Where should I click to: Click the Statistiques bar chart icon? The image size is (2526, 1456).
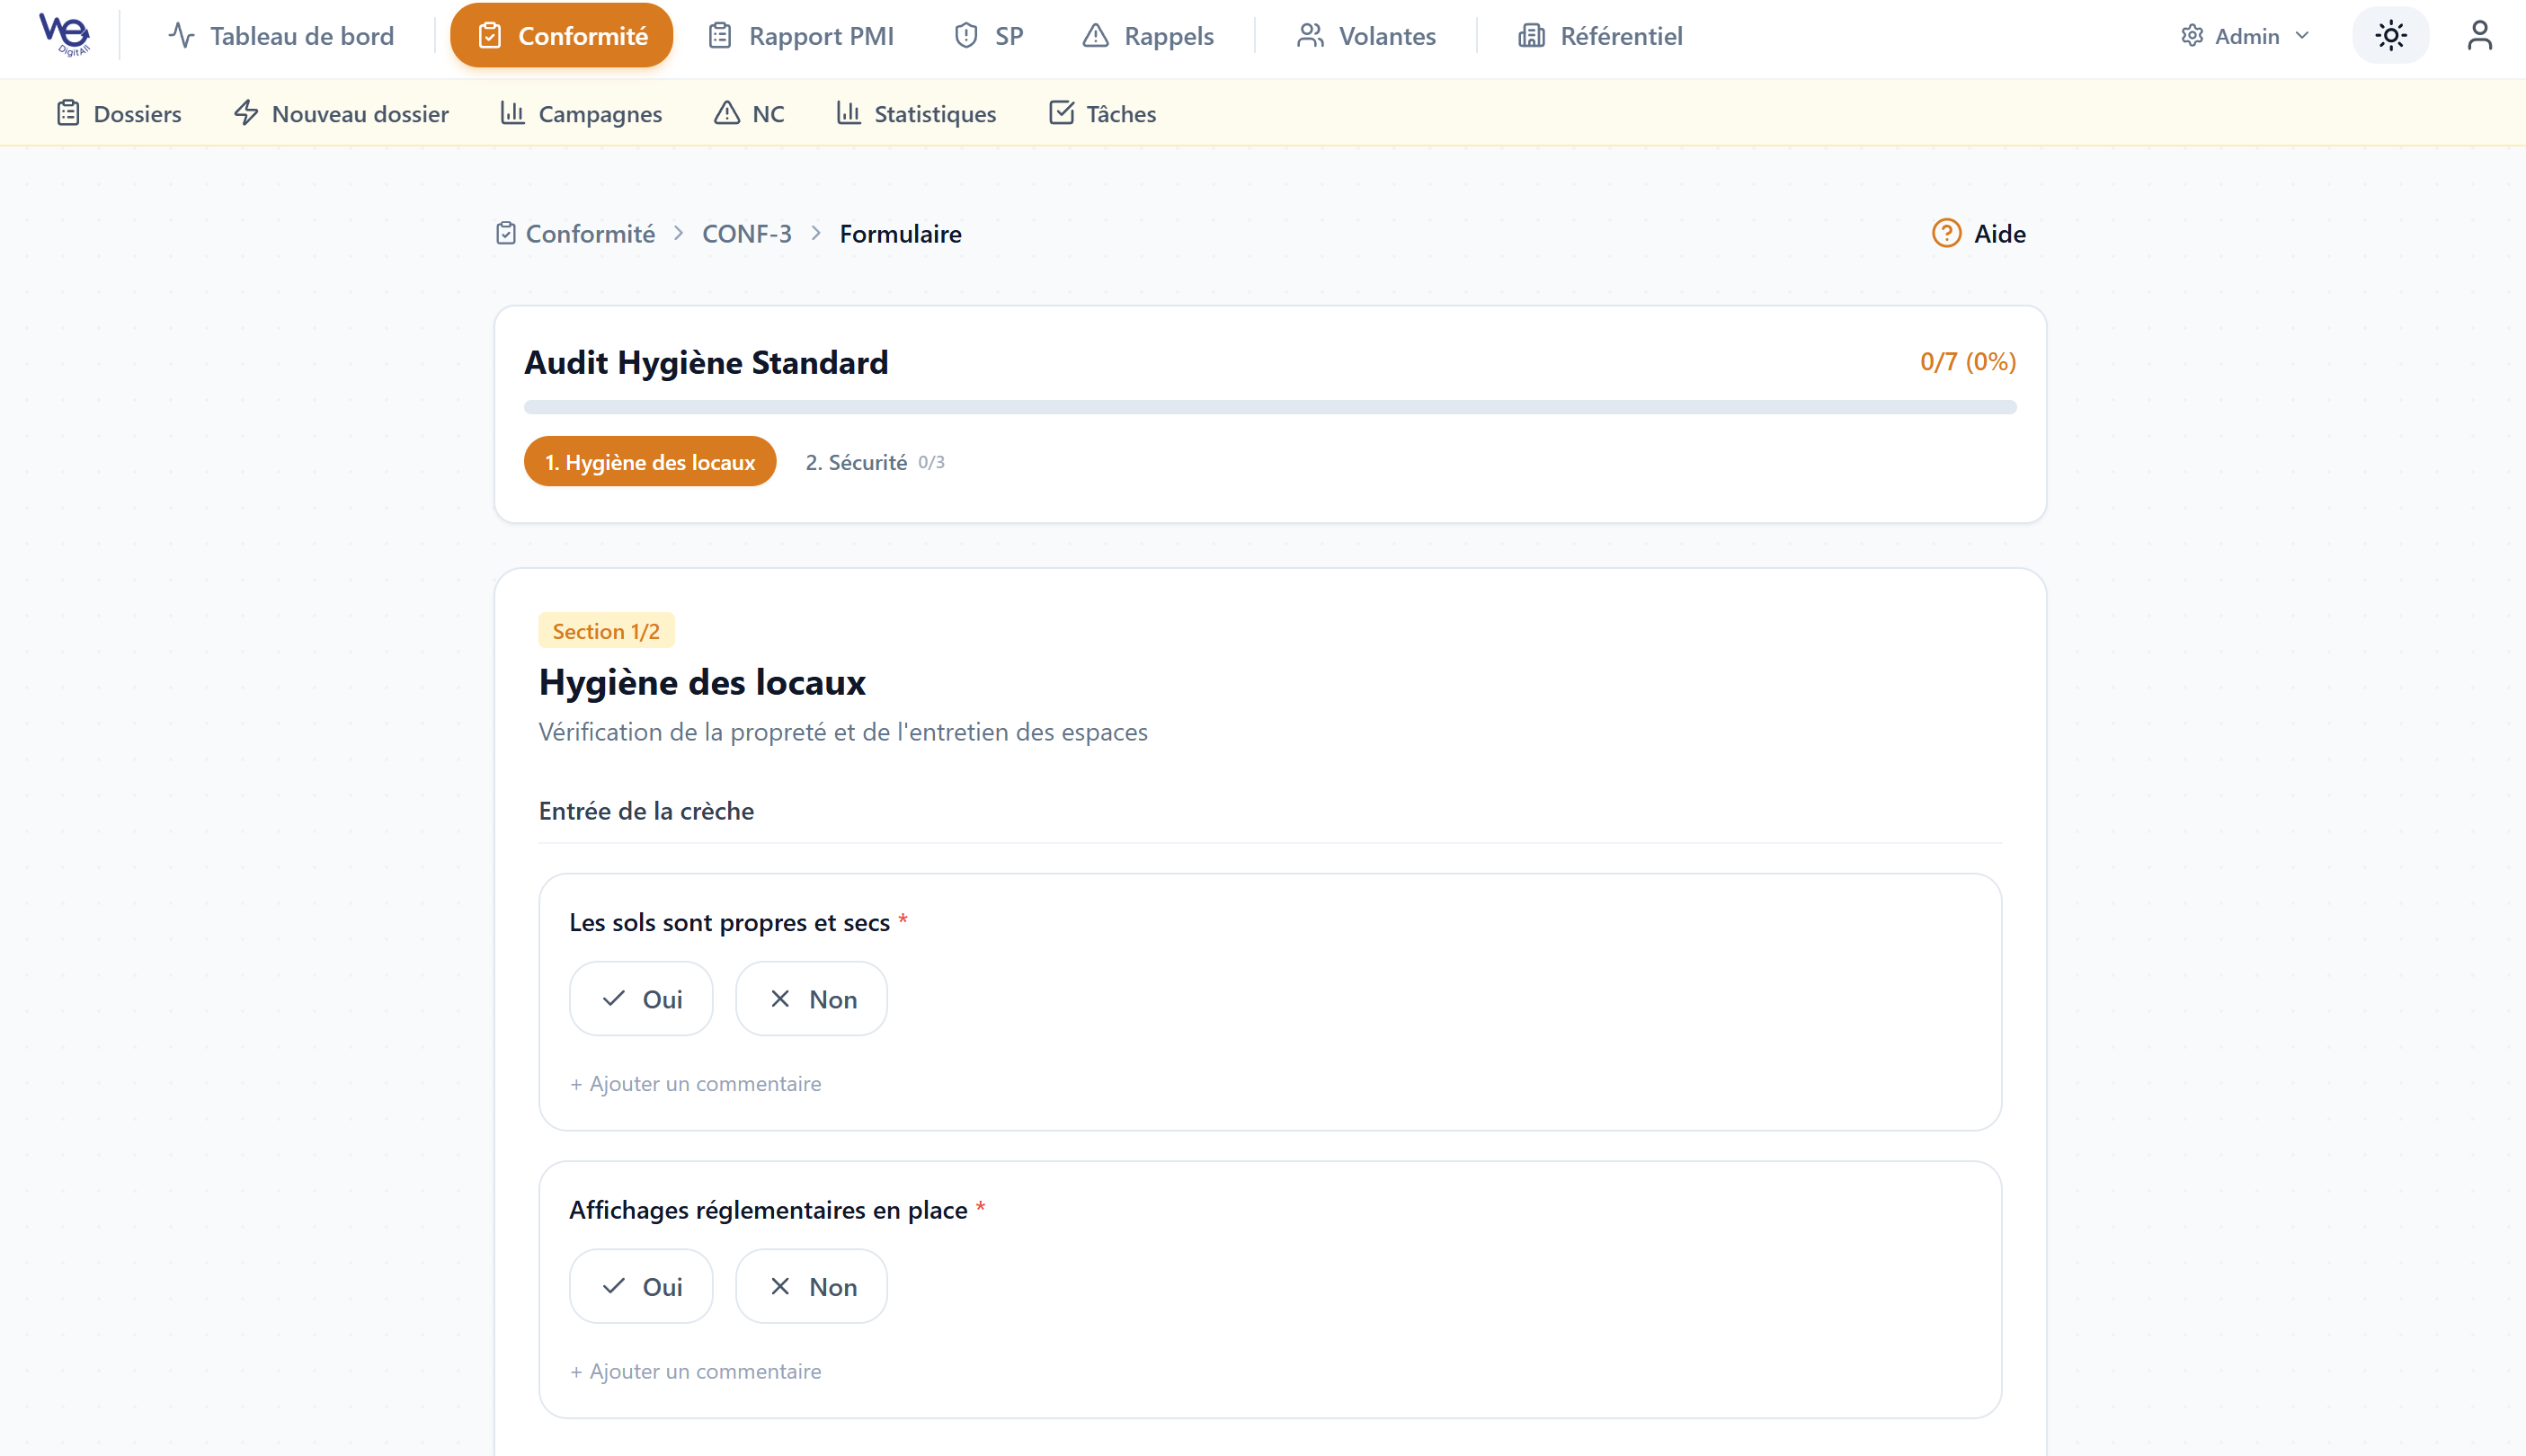point(848,113)
